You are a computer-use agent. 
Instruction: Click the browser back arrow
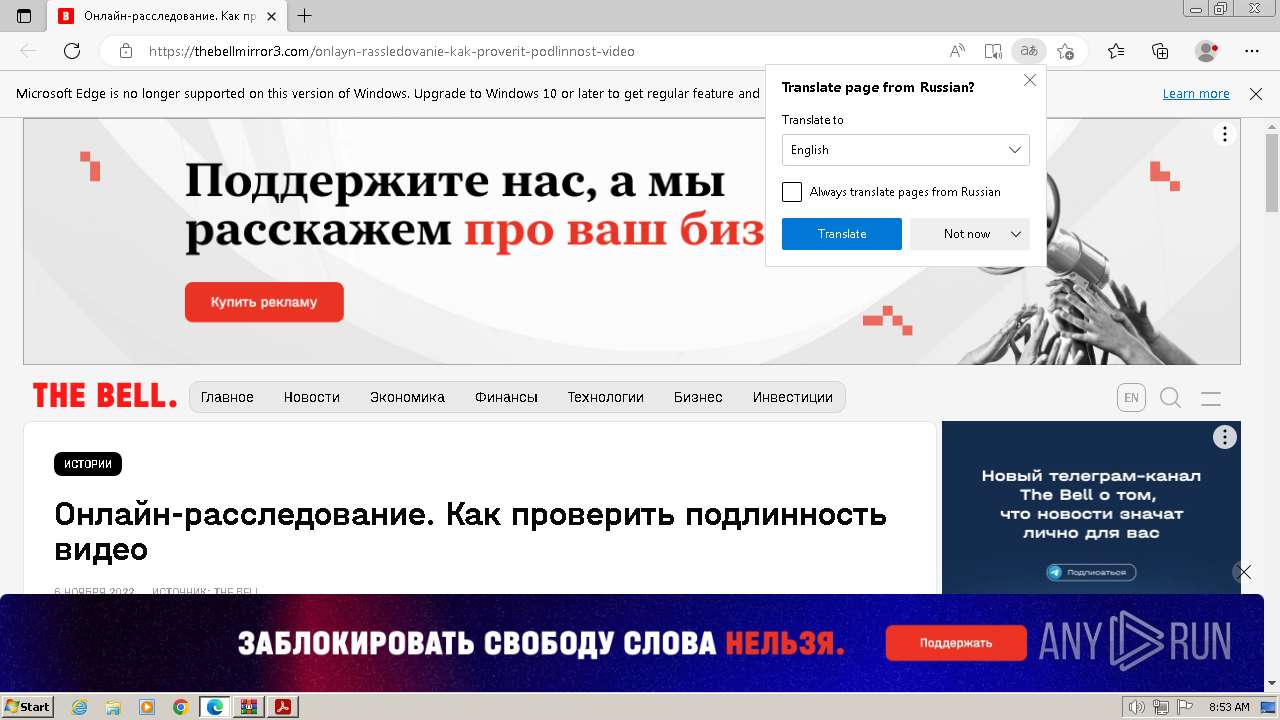coord(28,51)
